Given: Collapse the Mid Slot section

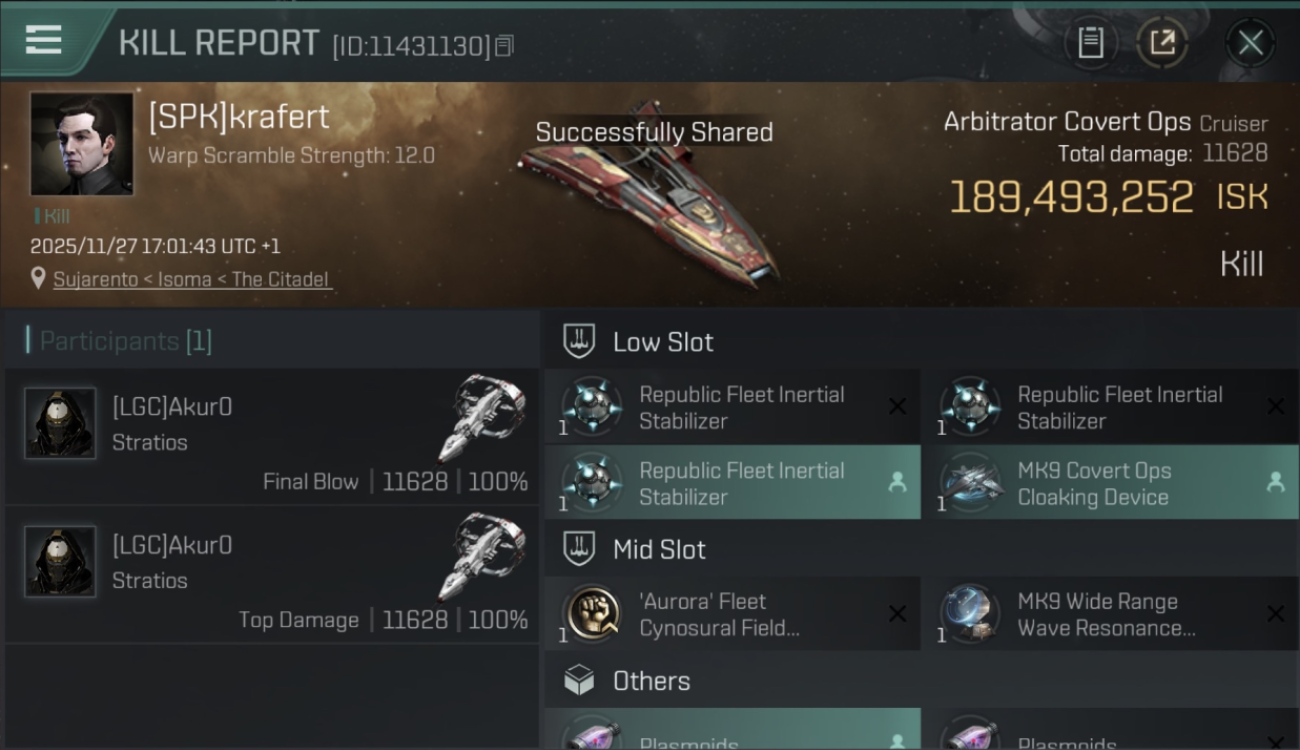Looking at the screenshot, I should [x=659, y=549].
